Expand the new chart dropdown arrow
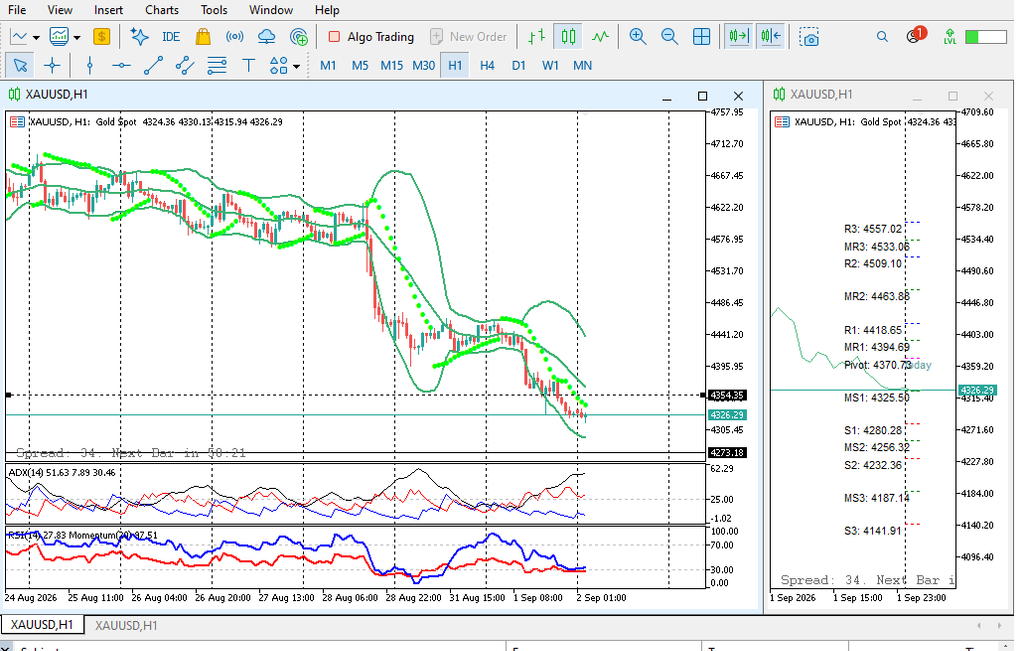The height and width of the screenshot is (651, 1024). [36, 38]
